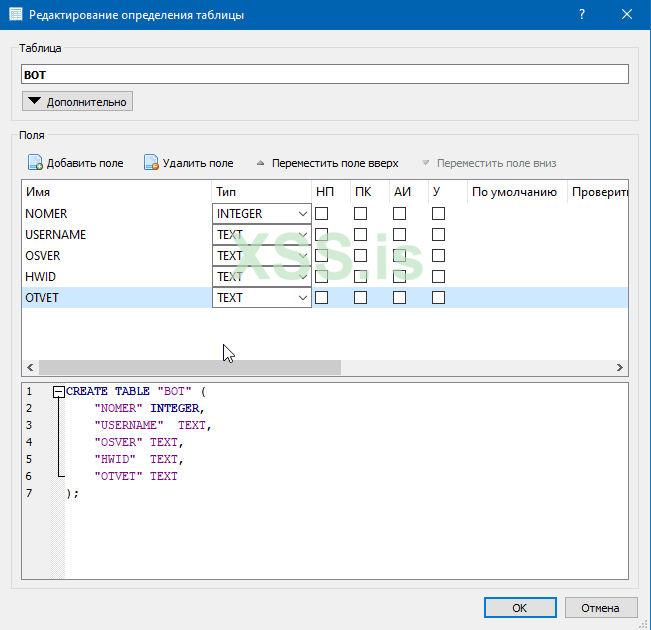Click the Add field icon (Добавить поле)
The image size is (651, 630).
pyautogui.click(x=35, y=163)
